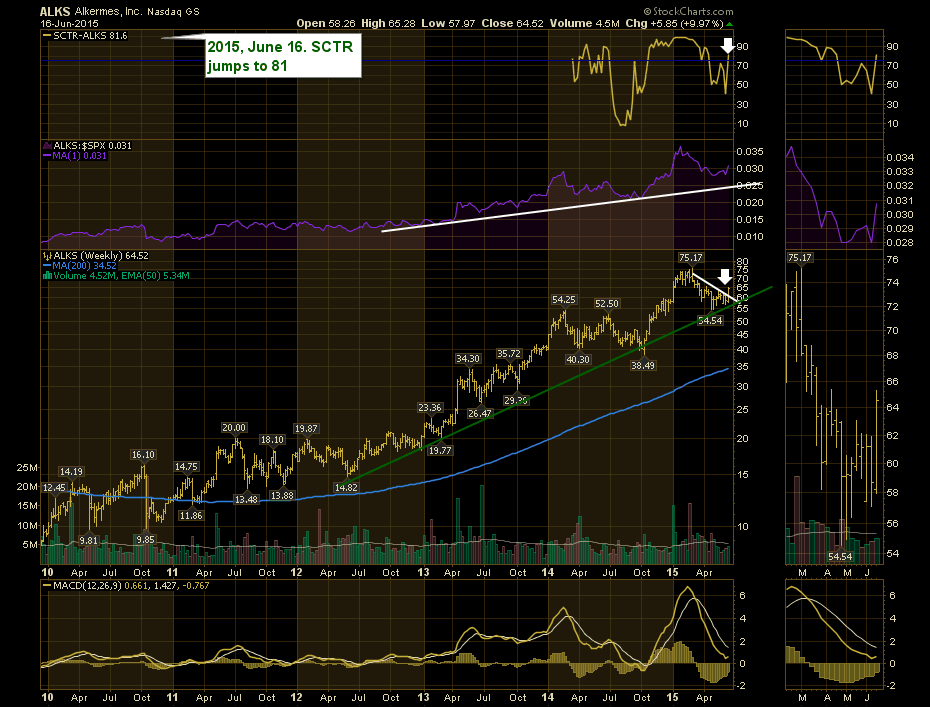
Task: Click the 38.49 price low label
Action: pyautogui.click(x=643, y=365)
